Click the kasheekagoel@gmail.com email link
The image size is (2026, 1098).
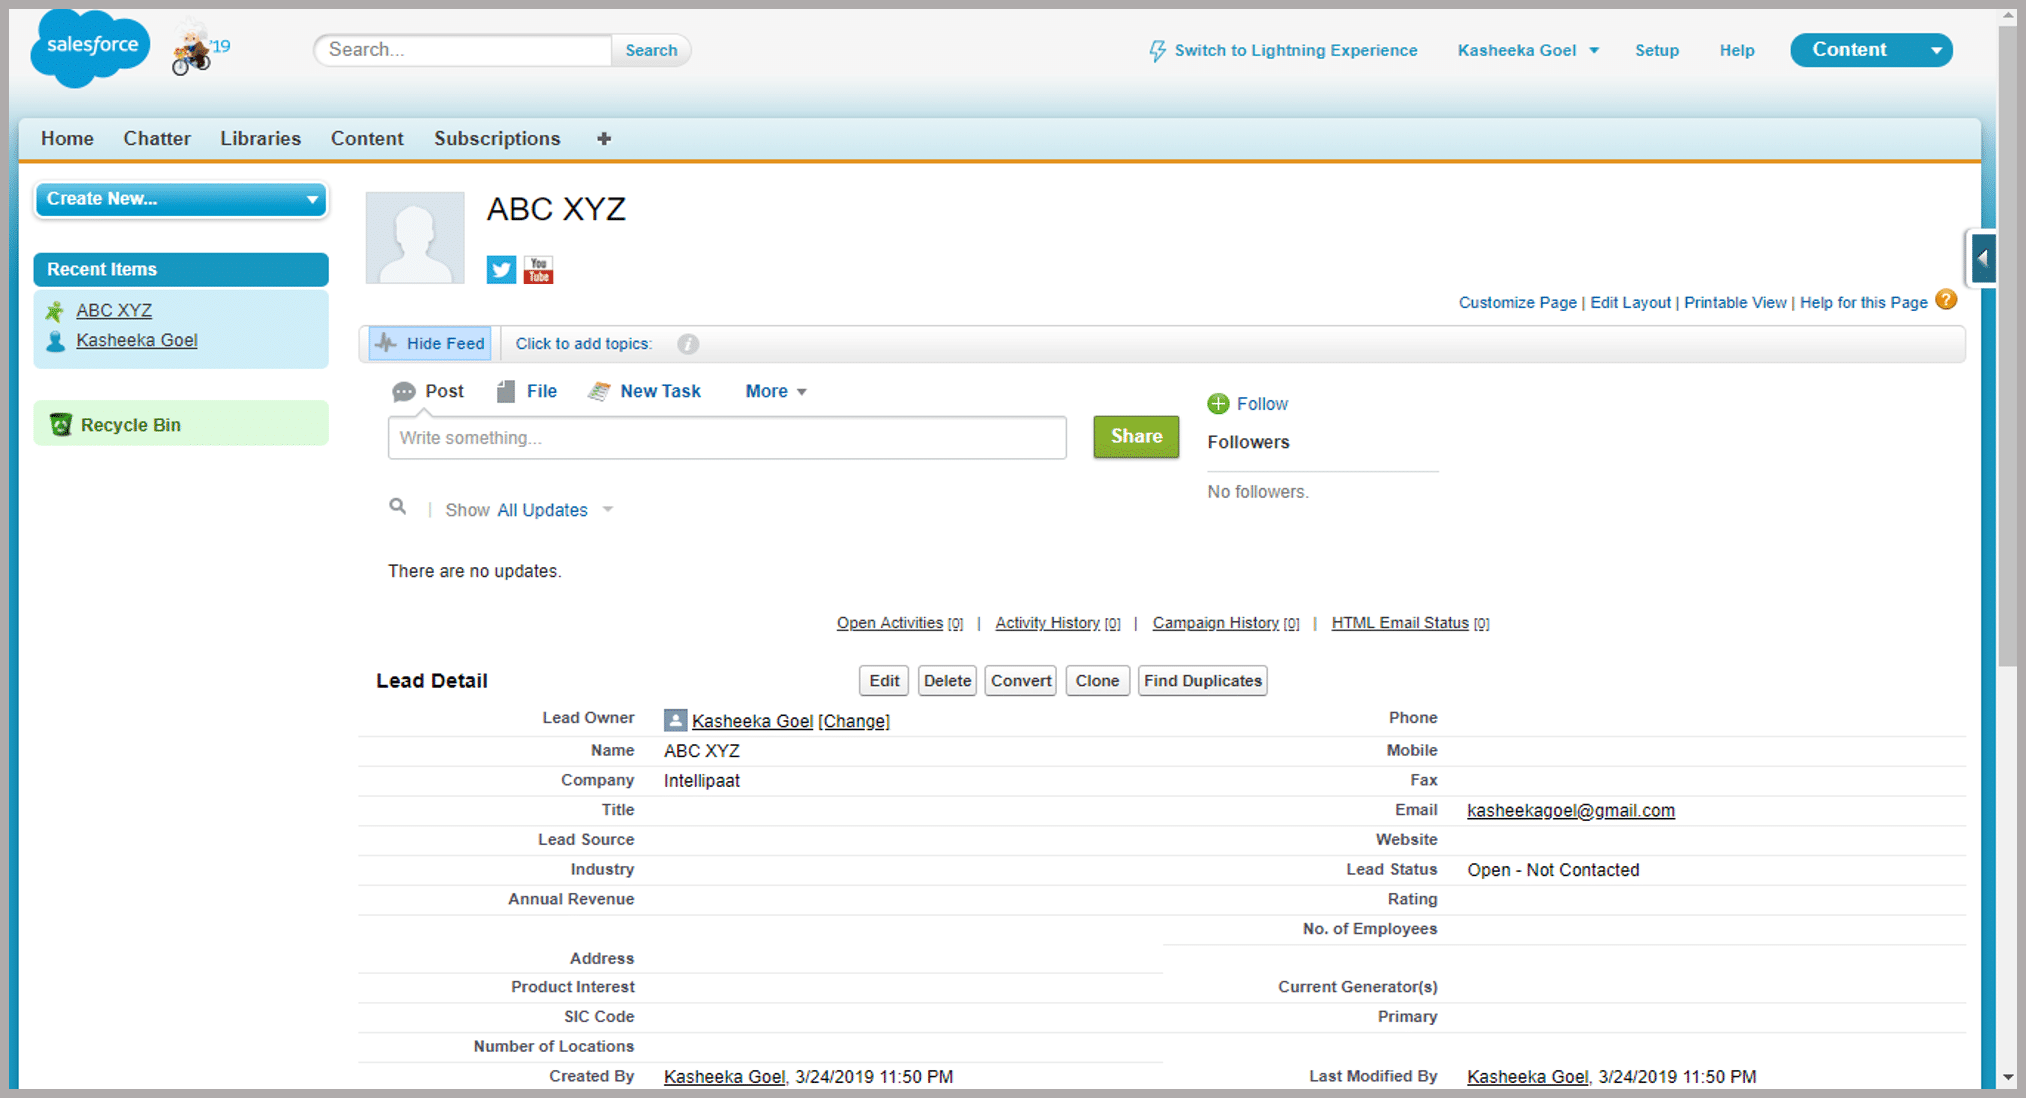point(1570,811)
